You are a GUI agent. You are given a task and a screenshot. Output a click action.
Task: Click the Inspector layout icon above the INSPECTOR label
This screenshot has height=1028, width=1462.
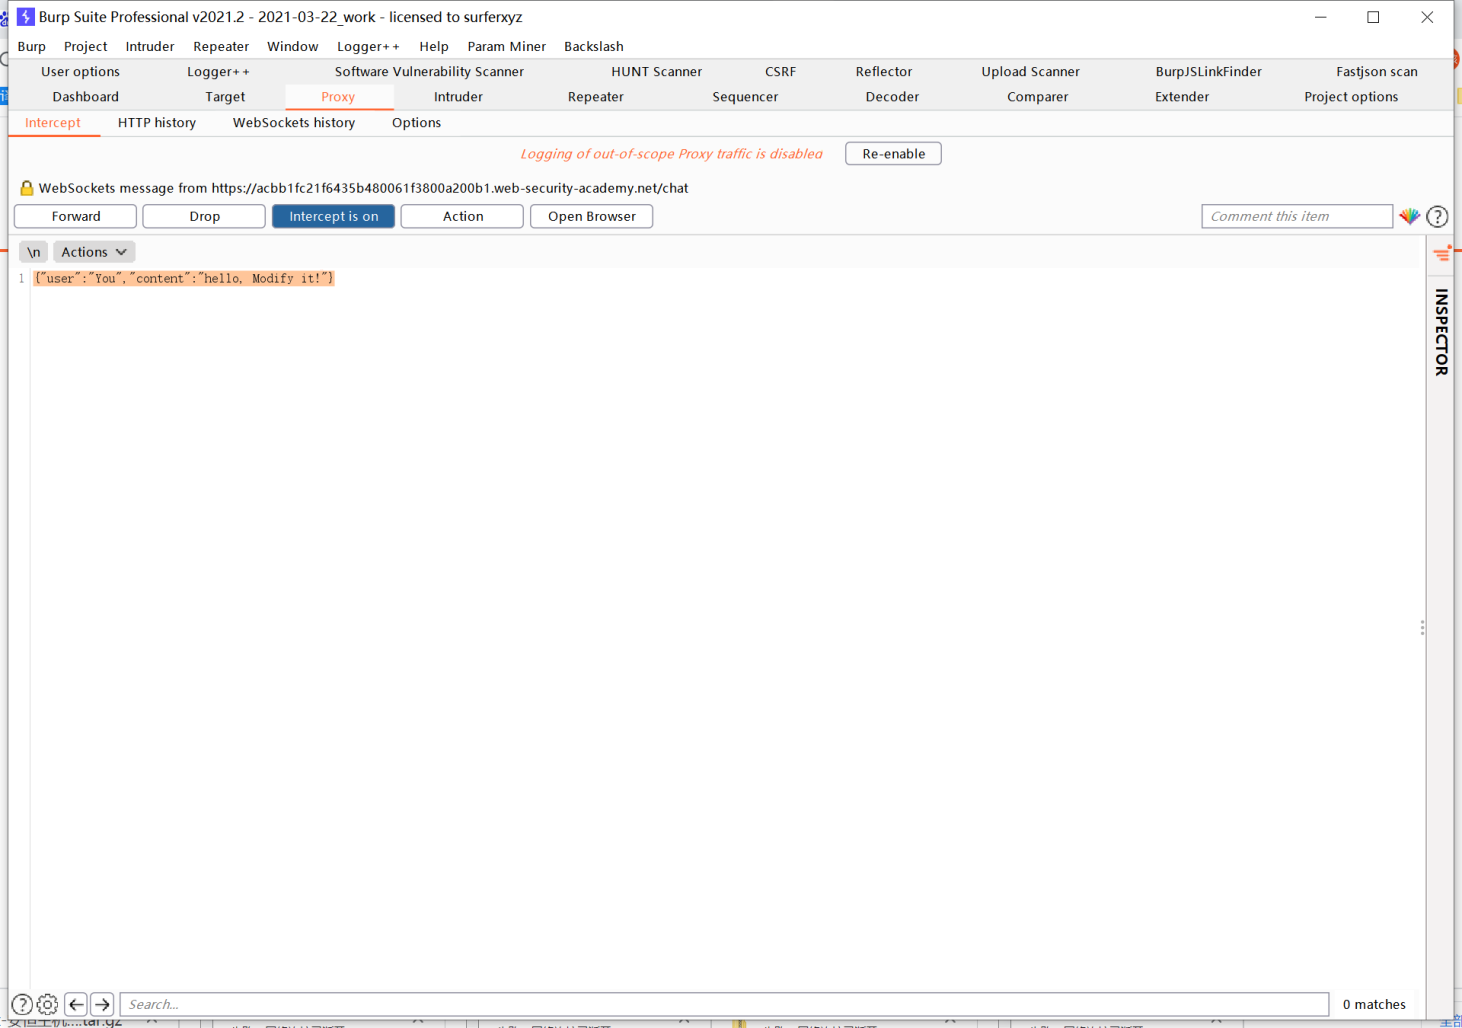point(1442,254)
